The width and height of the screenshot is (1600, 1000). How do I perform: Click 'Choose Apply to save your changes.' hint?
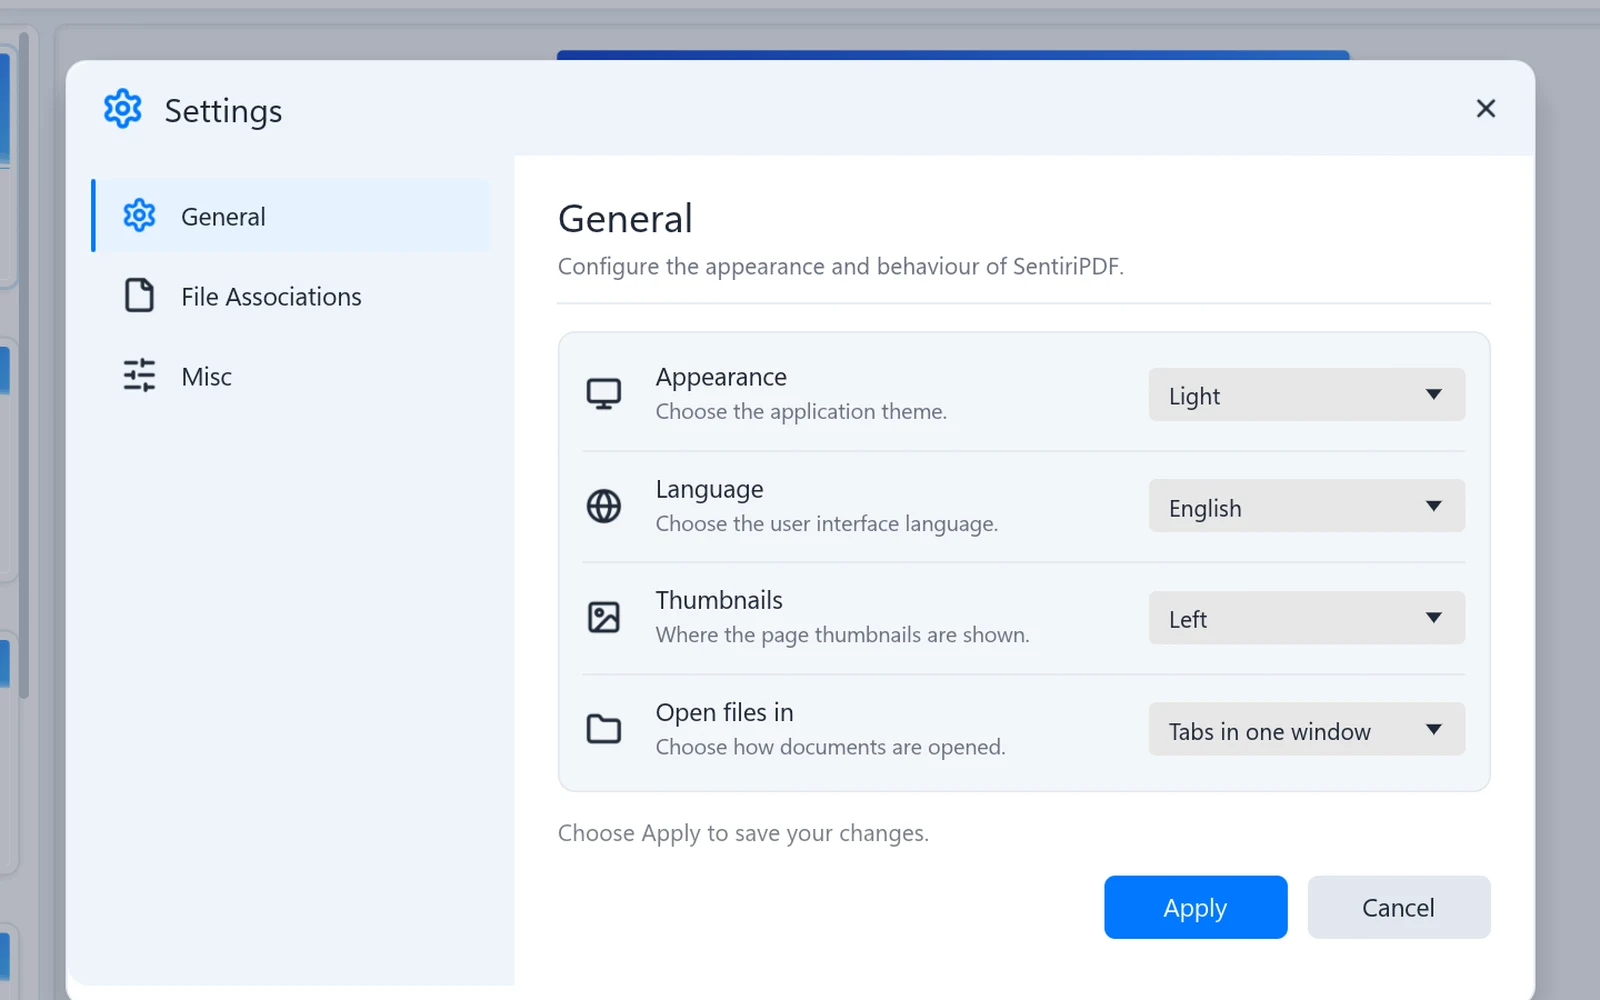click(x=743, y=833)
